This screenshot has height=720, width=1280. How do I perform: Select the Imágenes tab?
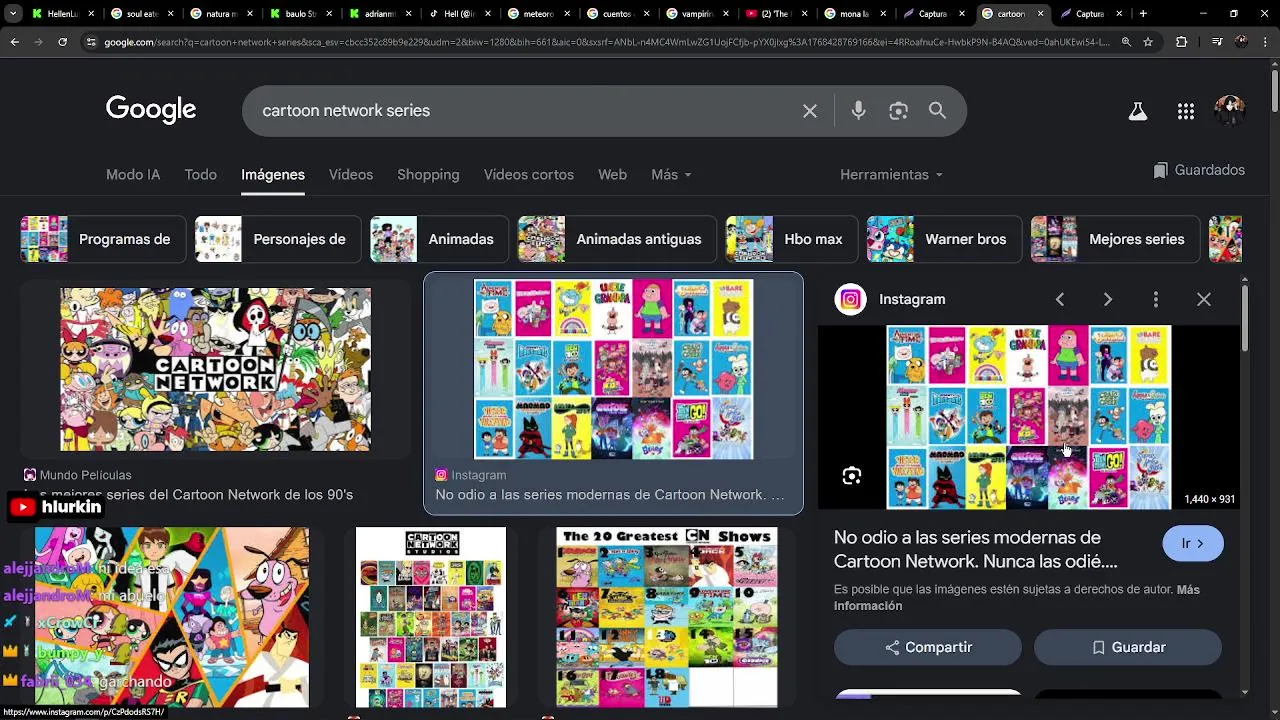click(x=273, y=174)
